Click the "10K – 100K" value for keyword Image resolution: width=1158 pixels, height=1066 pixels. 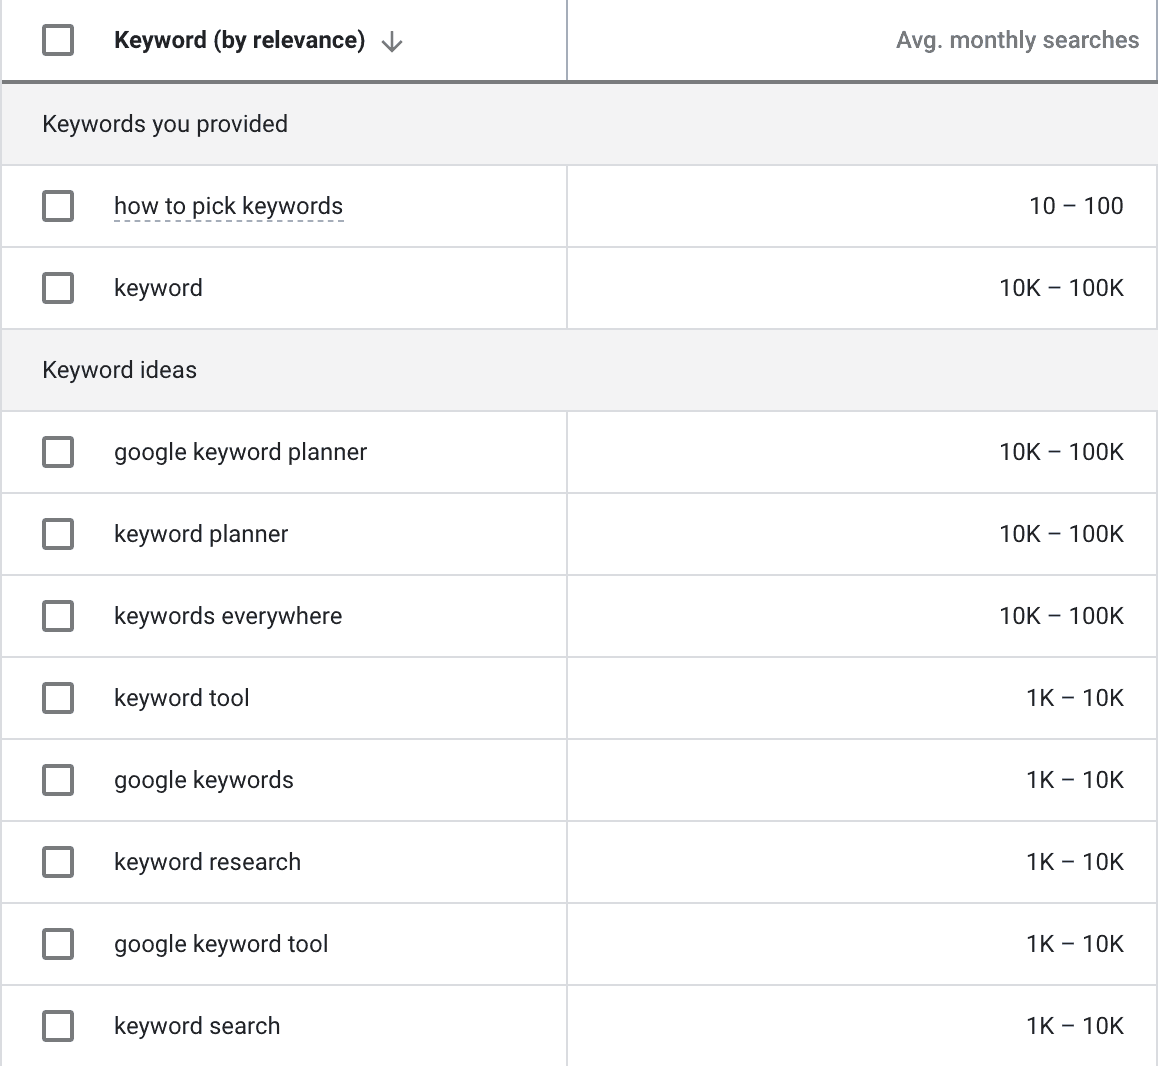(x=1062, y=288)
